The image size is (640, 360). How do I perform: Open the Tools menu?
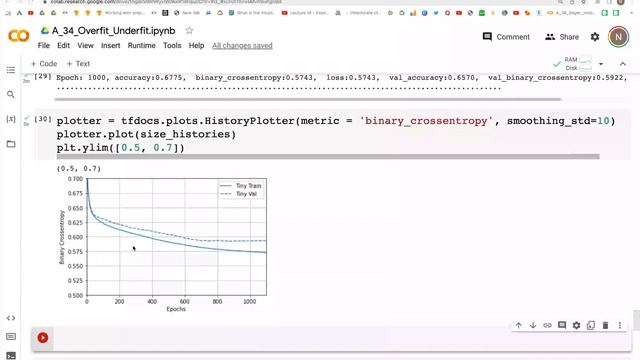tap(172, 45)
